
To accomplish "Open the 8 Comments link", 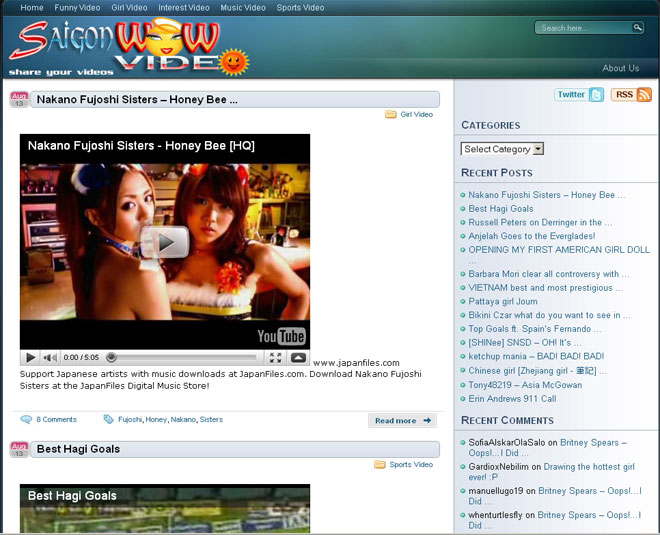I will [56, 419].
